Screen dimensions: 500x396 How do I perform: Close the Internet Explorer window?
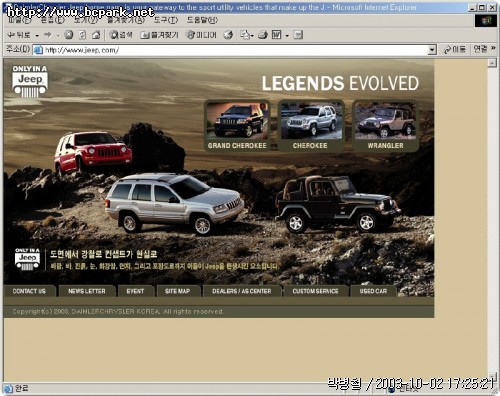pyautogui.click(x=492, y=7)
